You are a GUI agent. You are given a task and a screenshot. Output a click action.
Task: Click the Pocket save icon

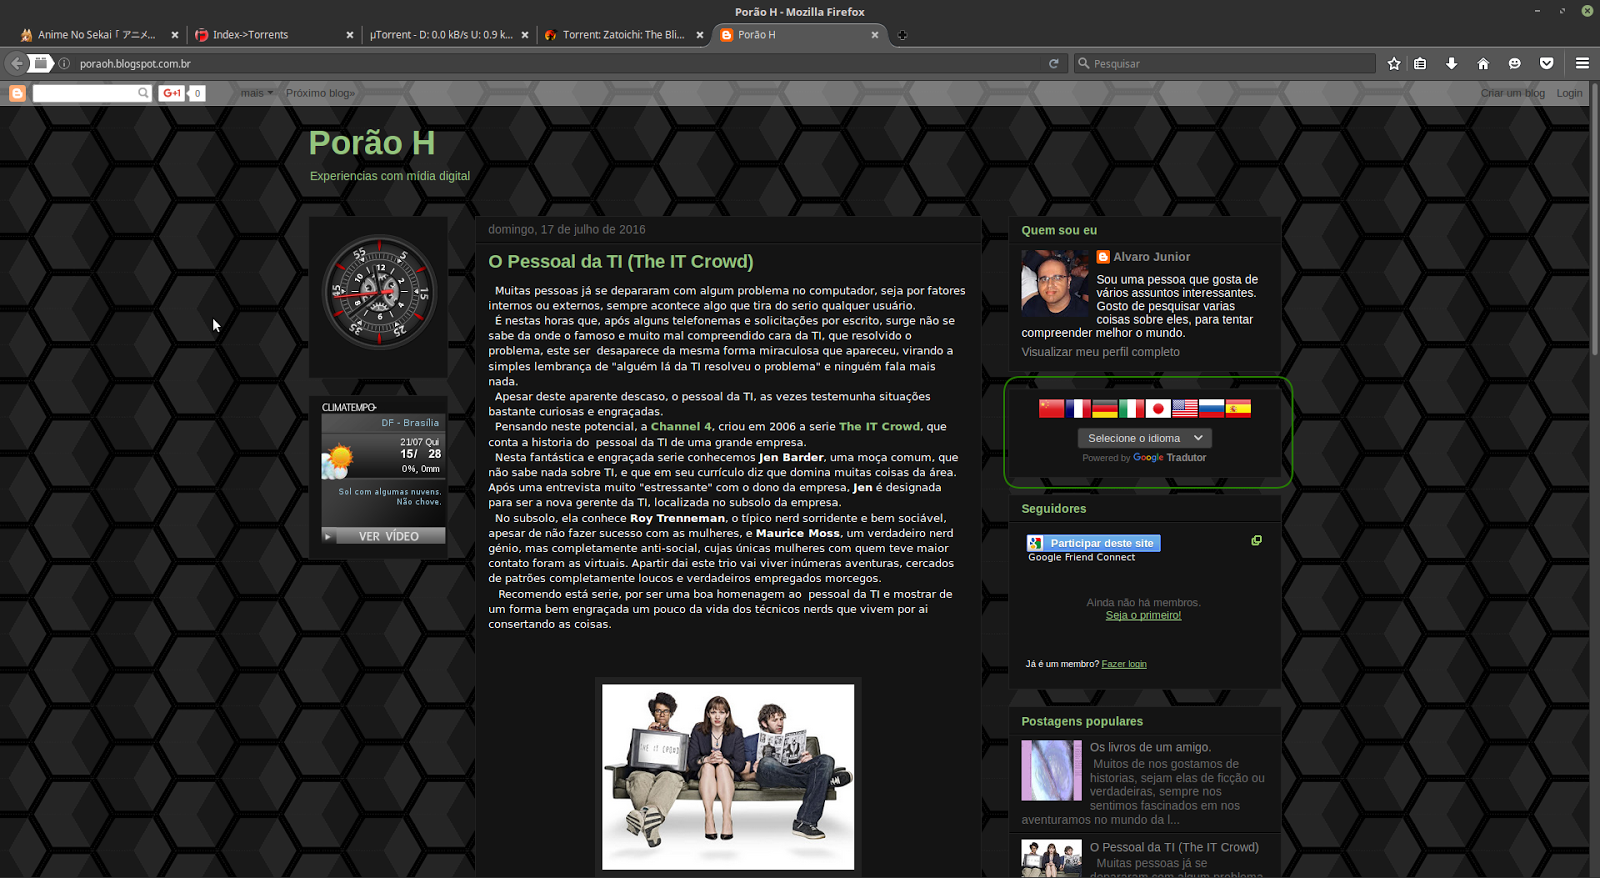tap(1546, 63)
